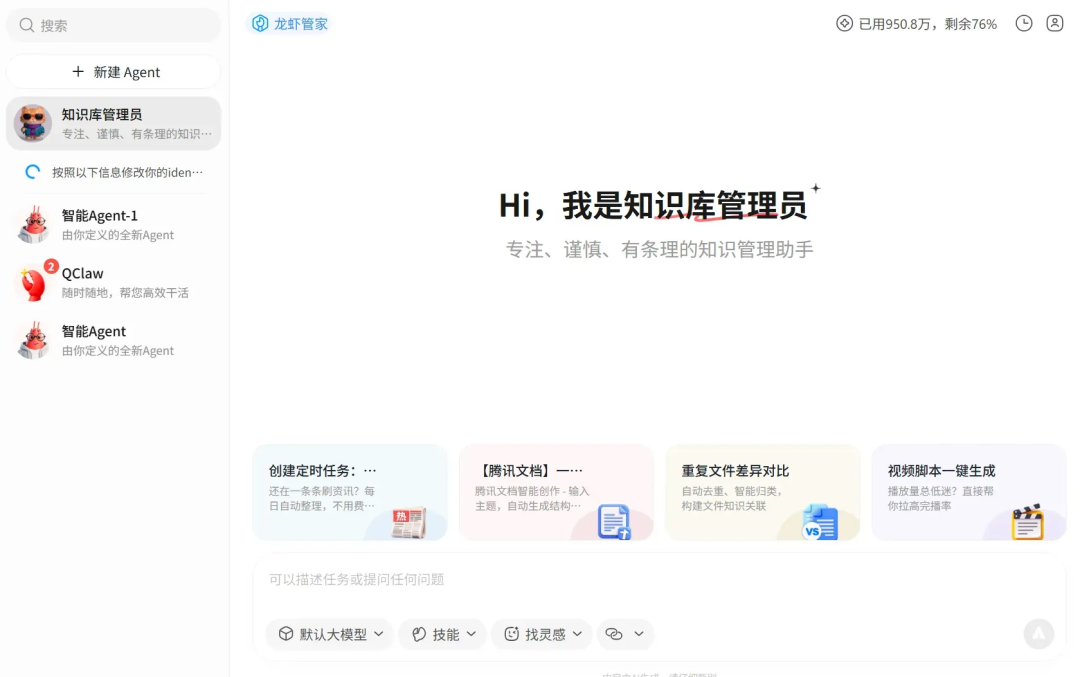Click the QClaw red claw avatar
The height and width of the screenshot is (677, 1080).
33,284
